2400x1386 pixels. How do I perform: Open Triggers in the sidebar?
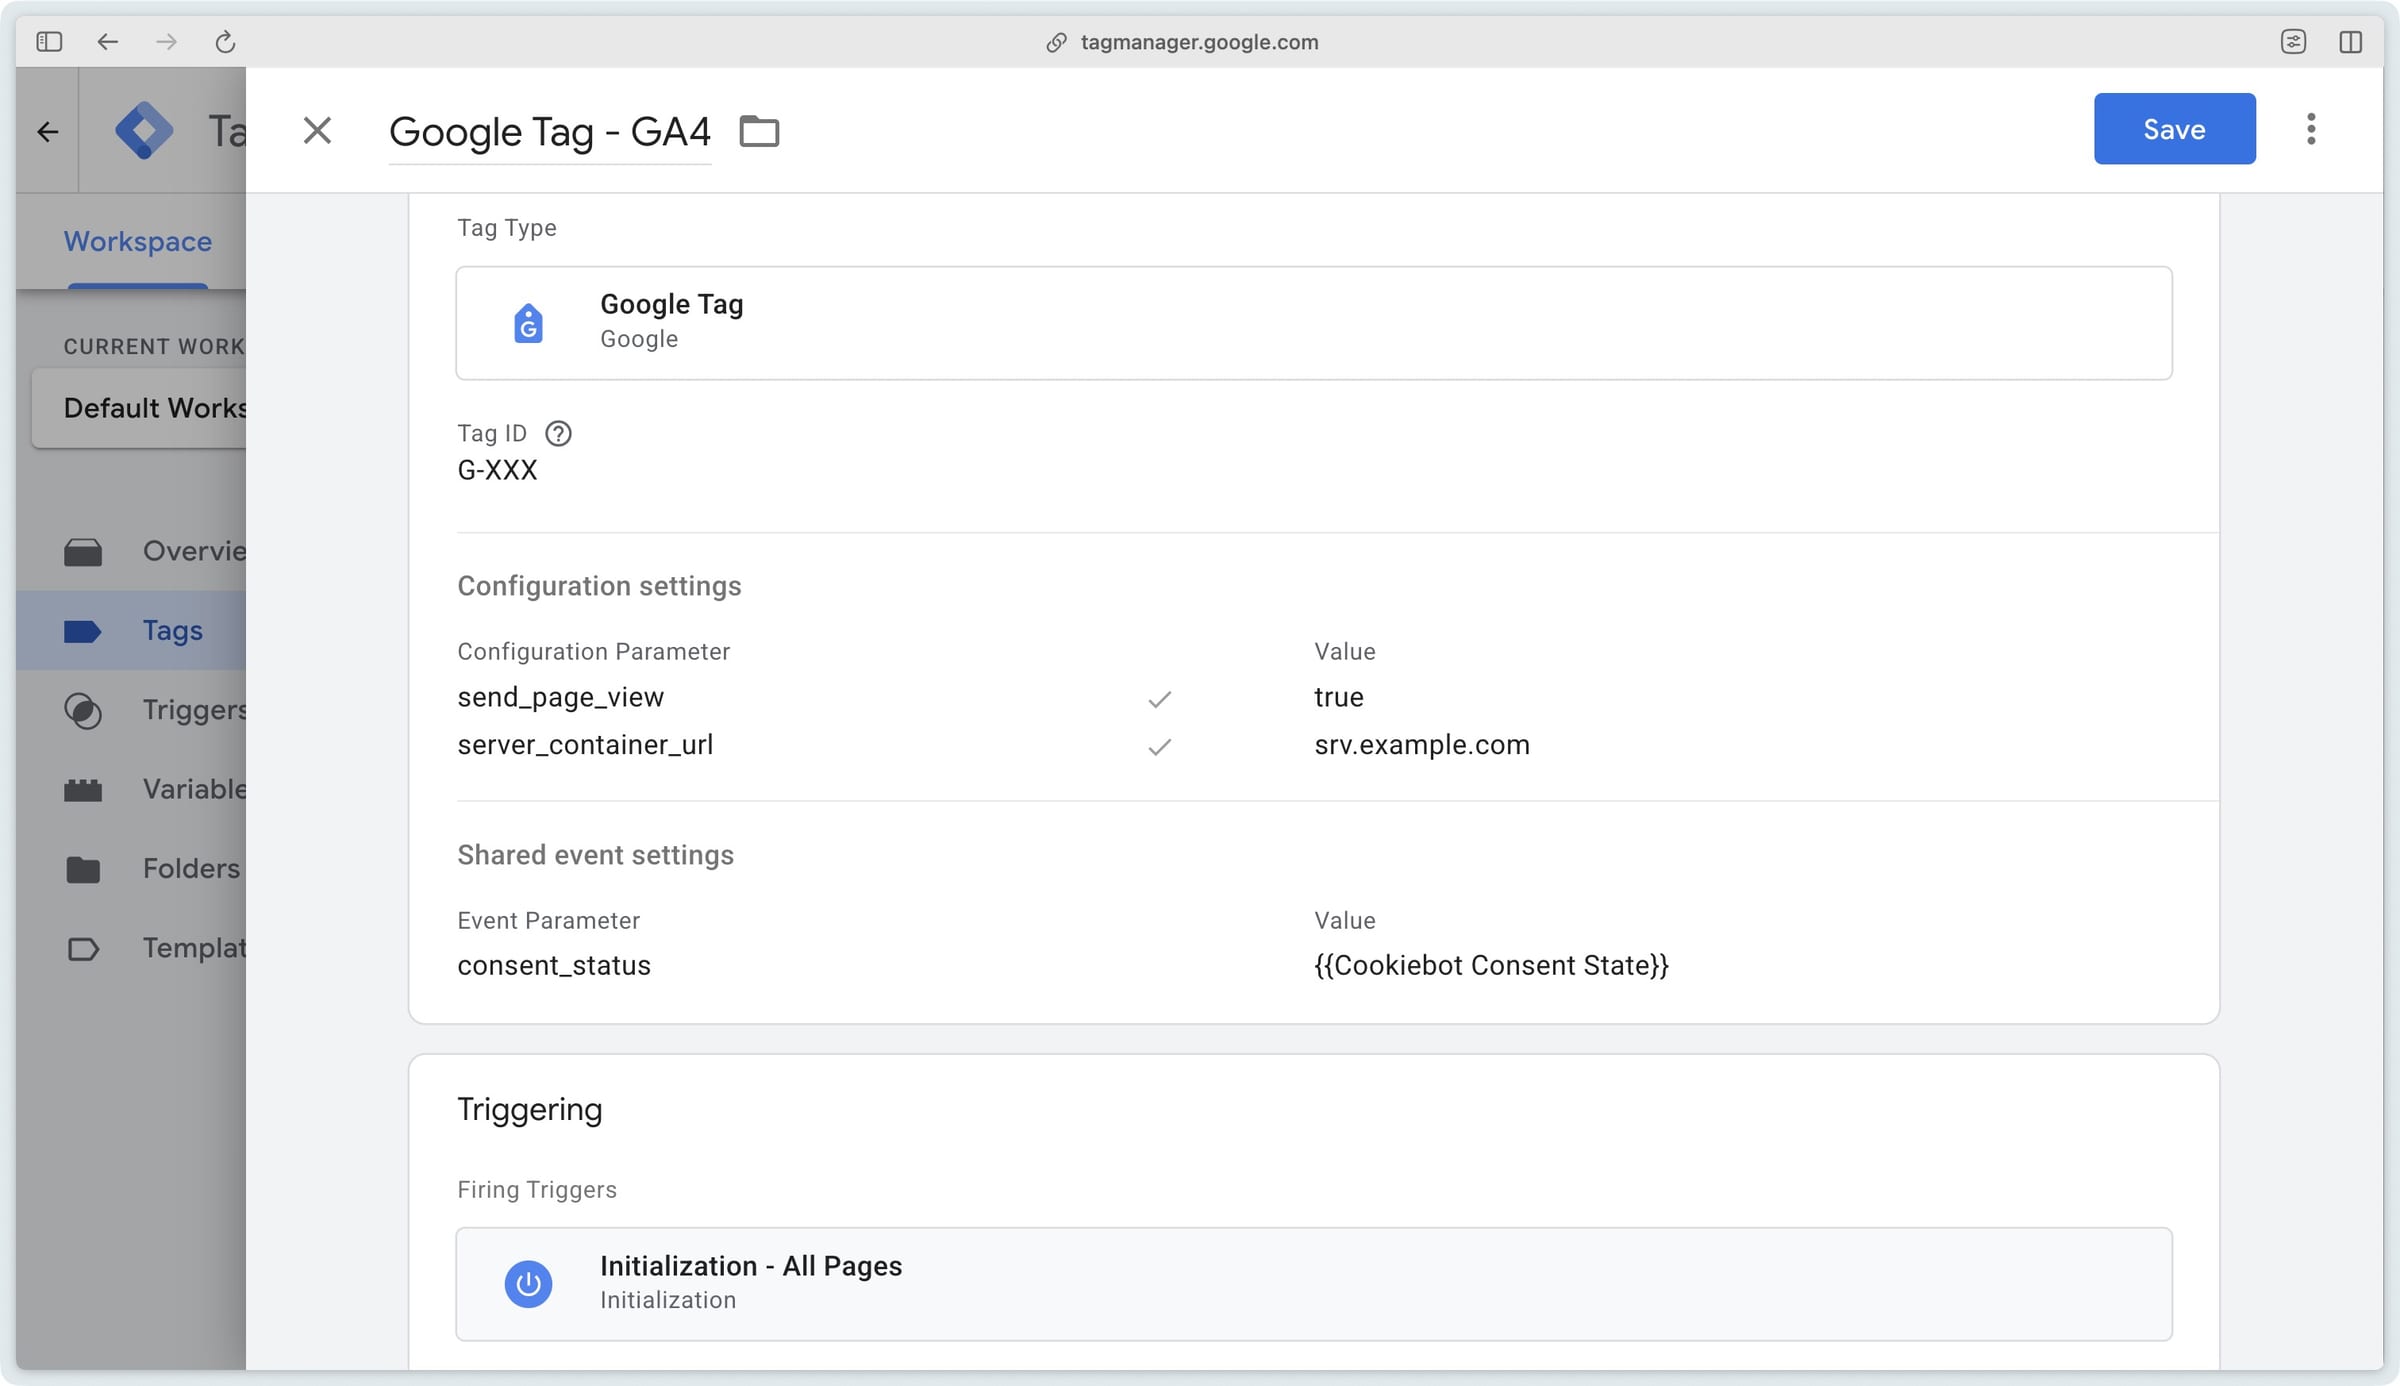(x=131, y=709)
